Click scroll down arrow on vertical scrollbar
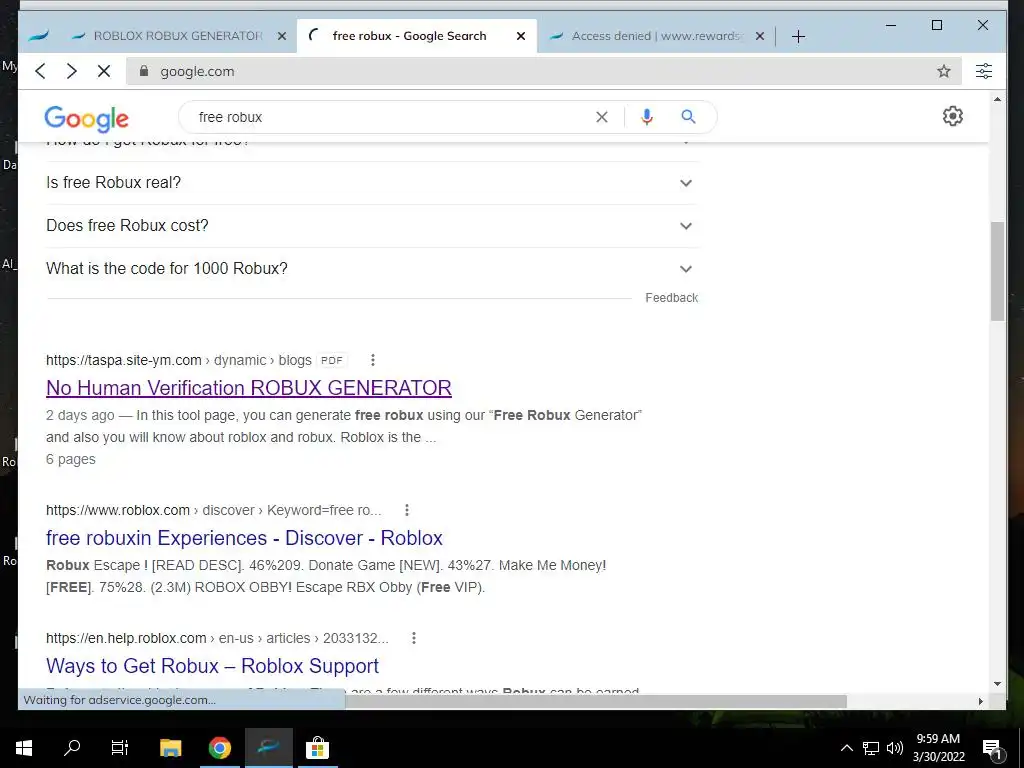Screen dimensions: 1024x768 tap(997, 684)
